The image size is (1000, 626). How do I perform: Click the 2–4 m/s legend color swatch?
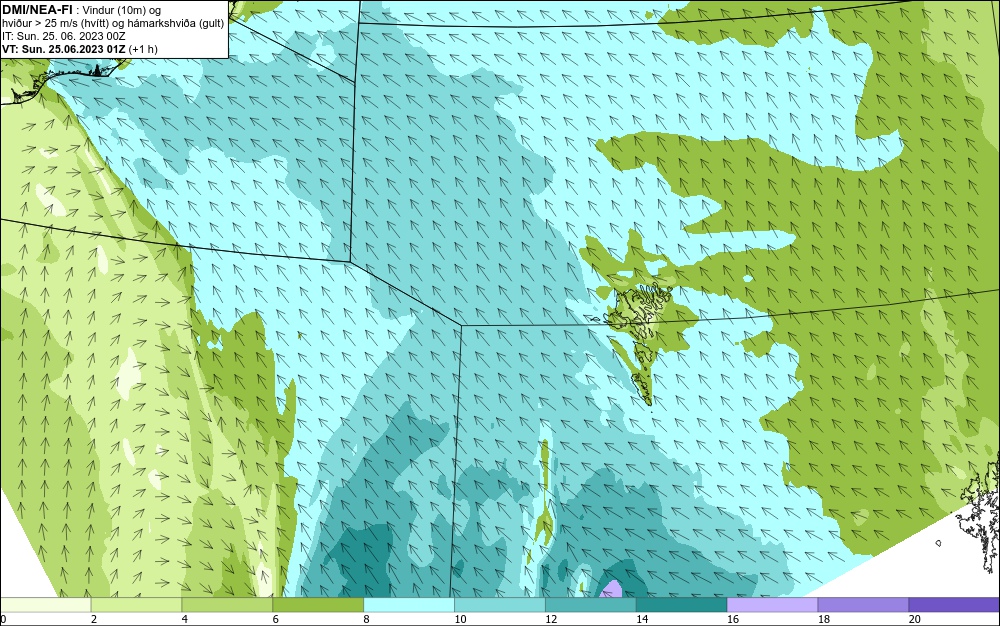point(136,604)
